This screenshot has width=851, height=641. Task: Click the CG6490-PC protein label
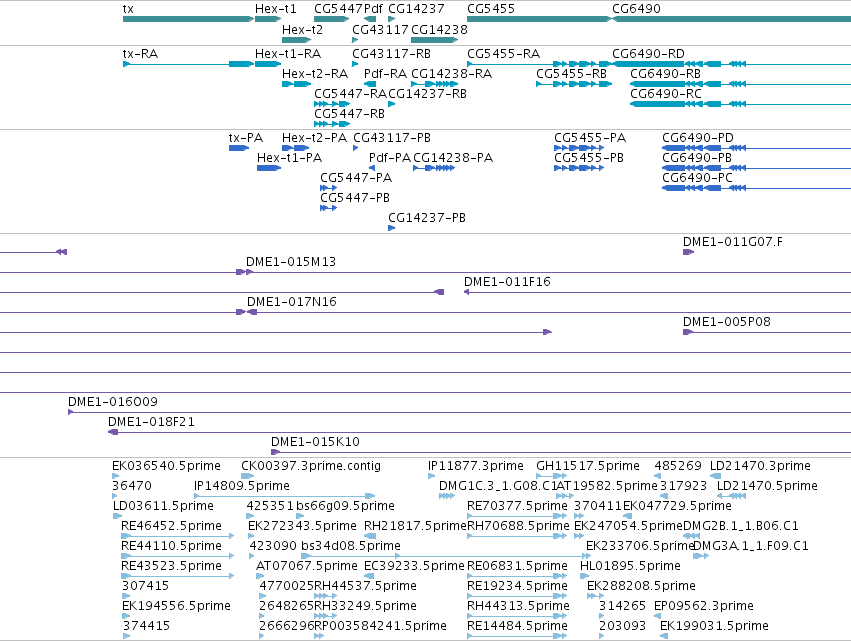click(x=697, y=177)
